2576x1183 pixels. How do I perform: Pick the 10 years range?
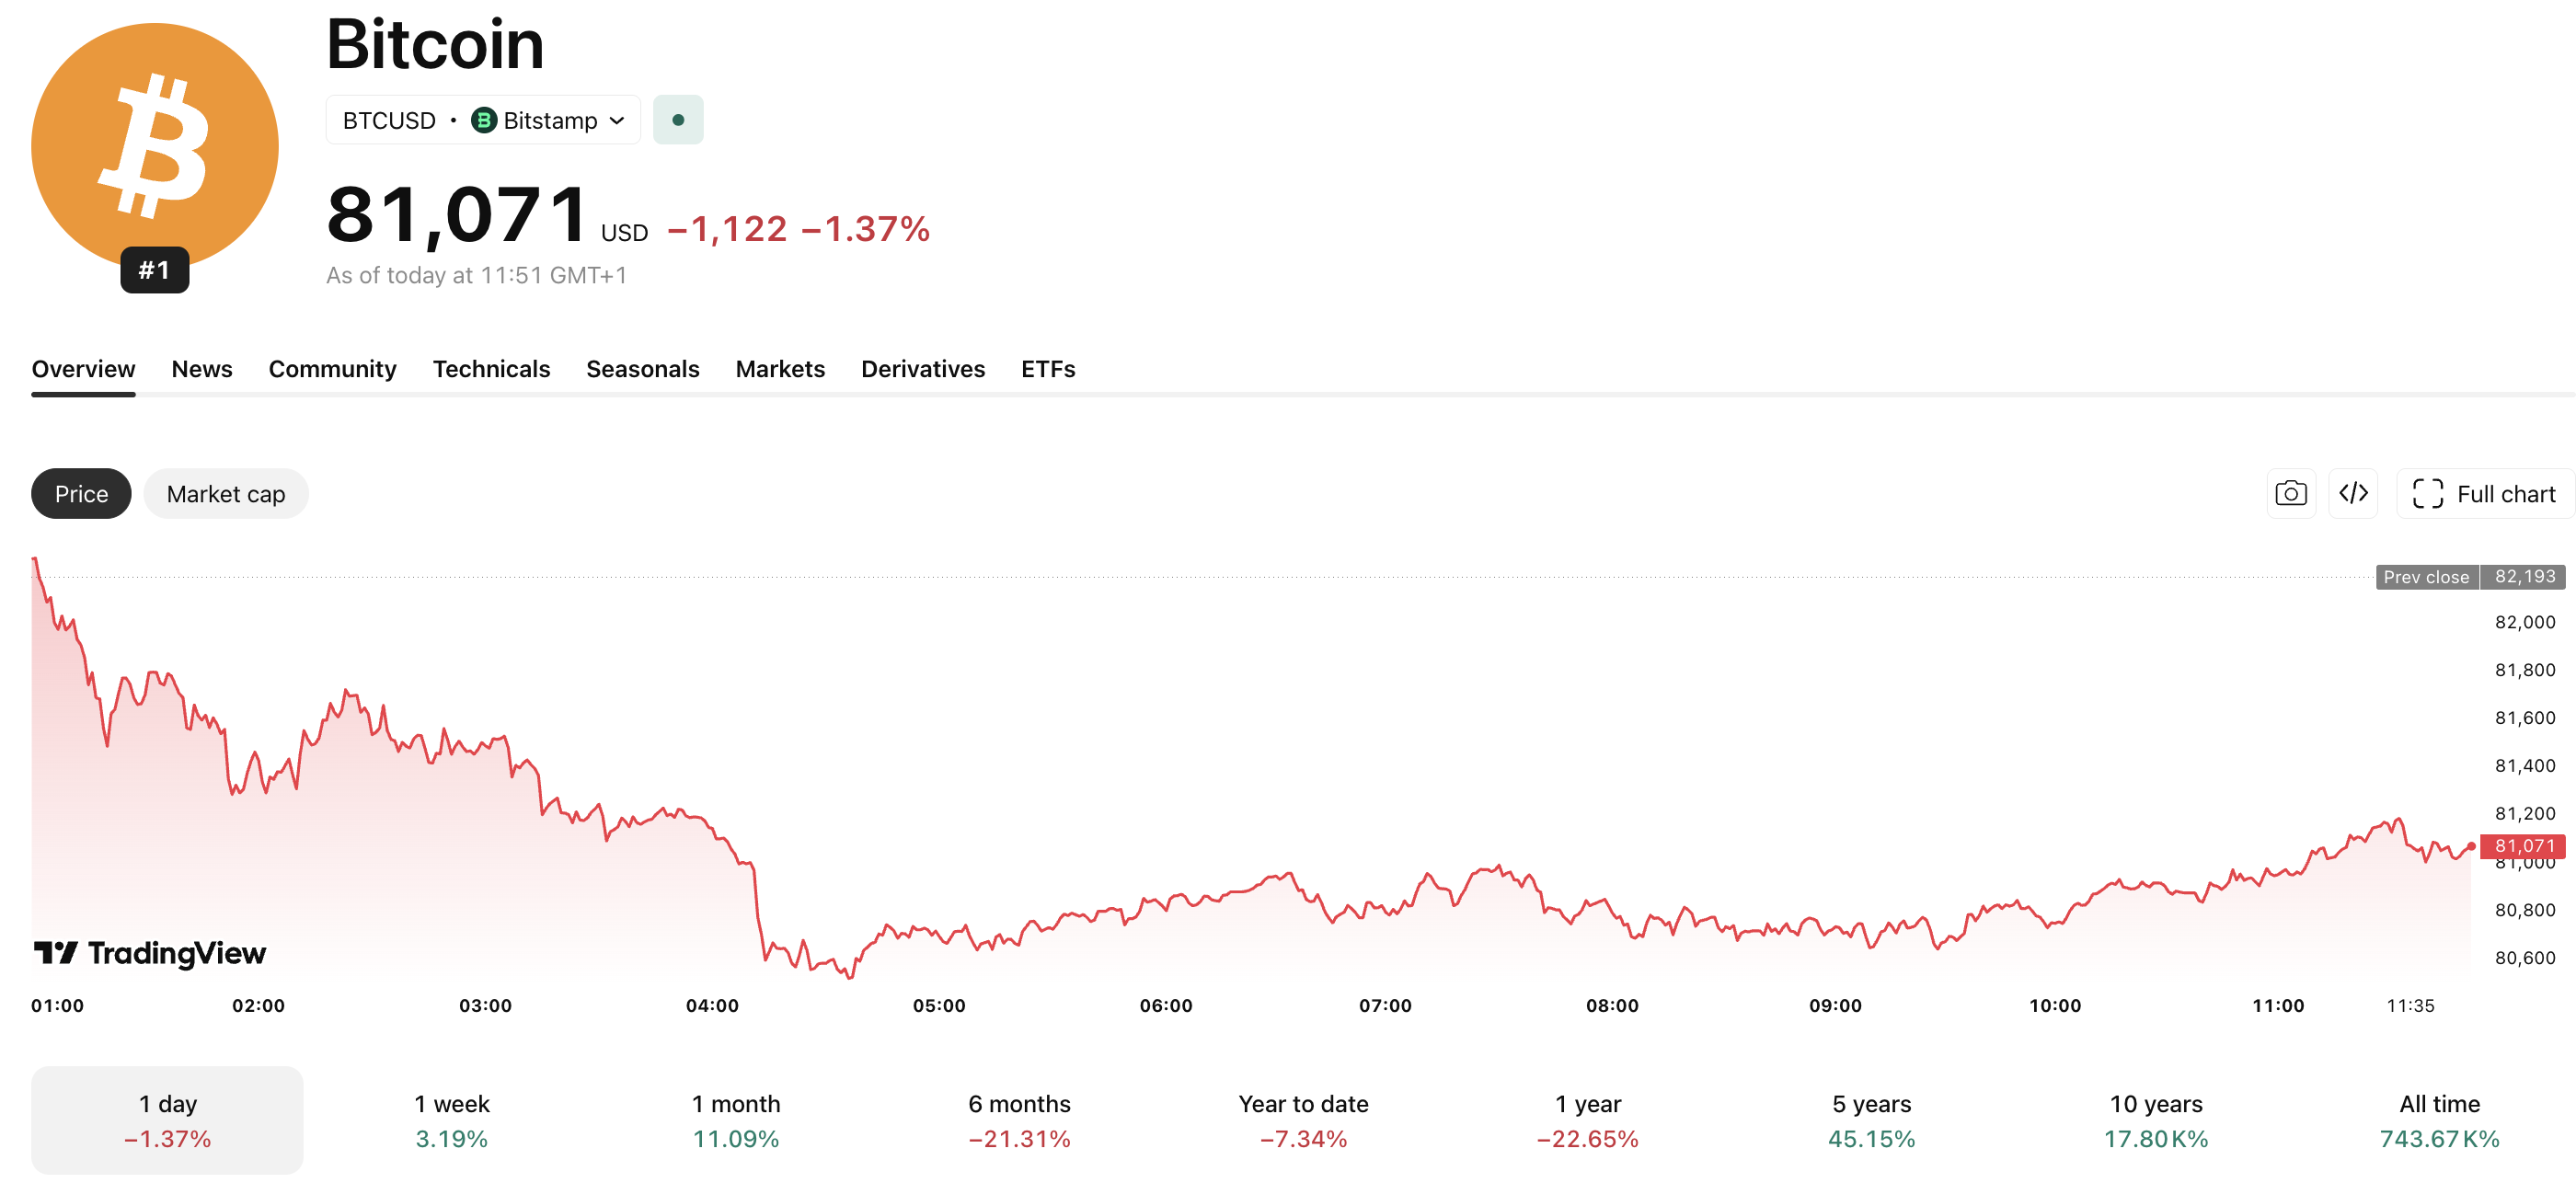point(2156,1120)
